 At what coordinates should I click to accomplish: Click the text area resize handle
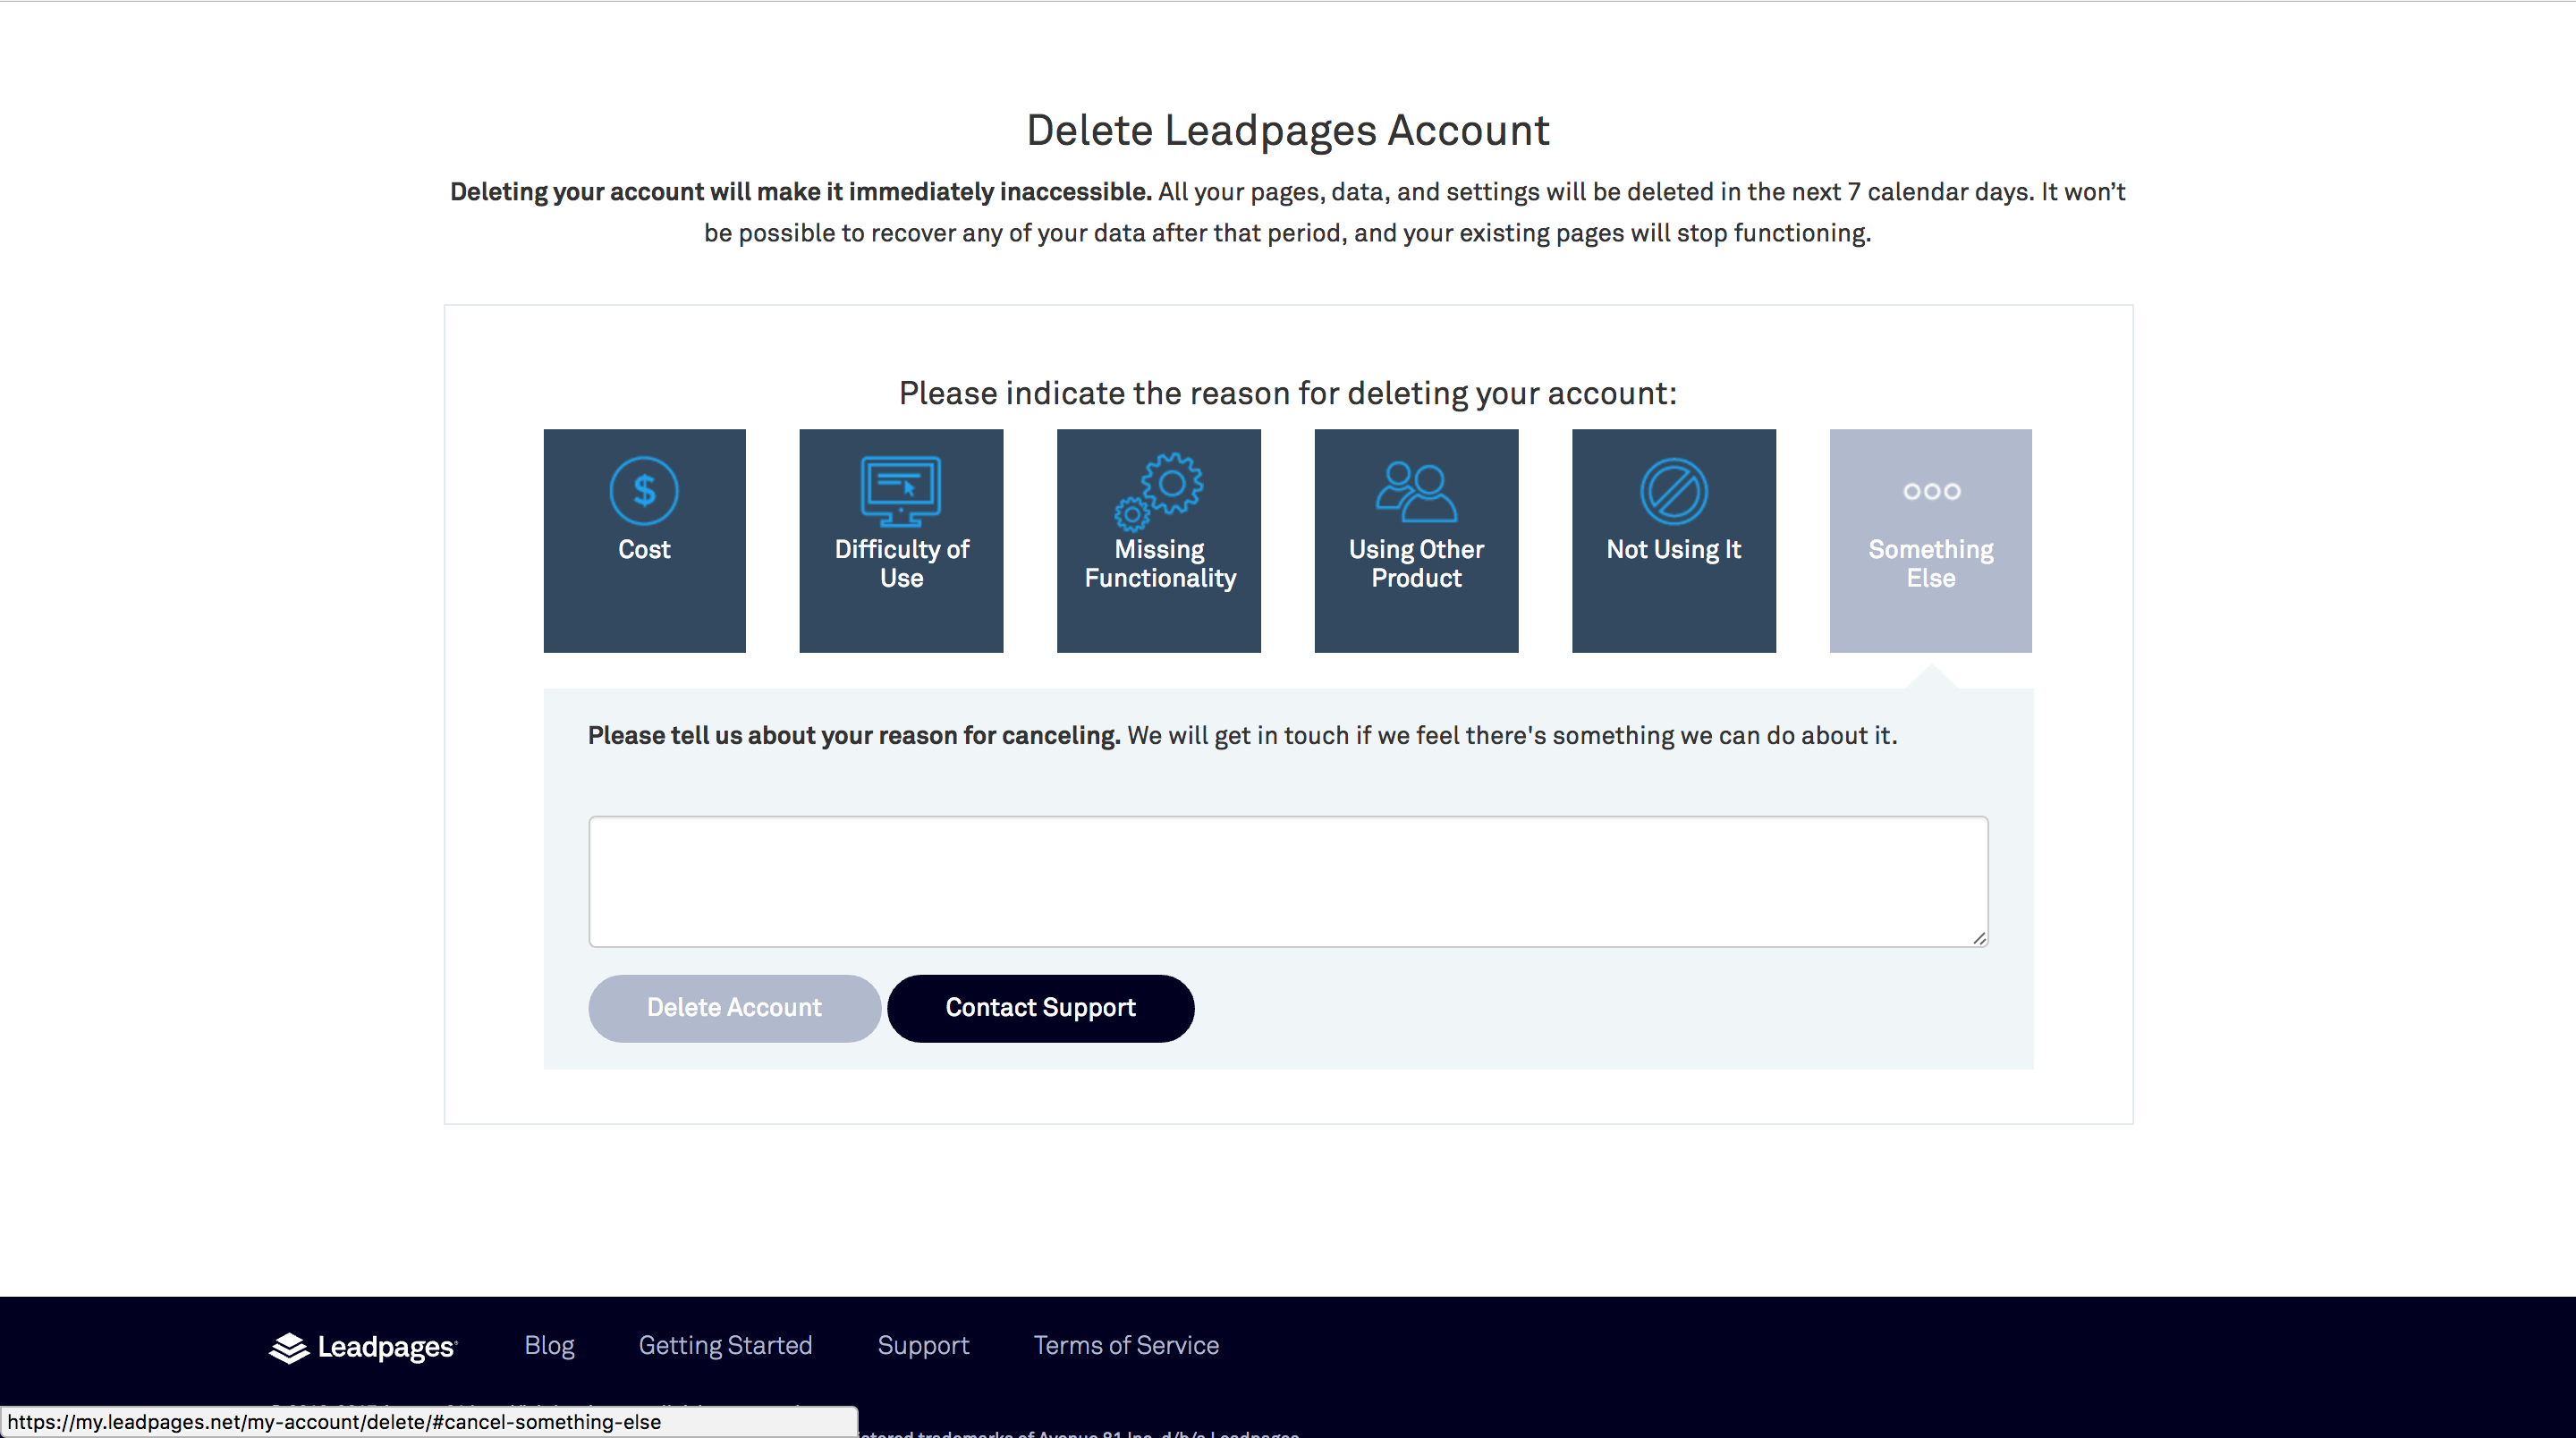(1979, 938)
